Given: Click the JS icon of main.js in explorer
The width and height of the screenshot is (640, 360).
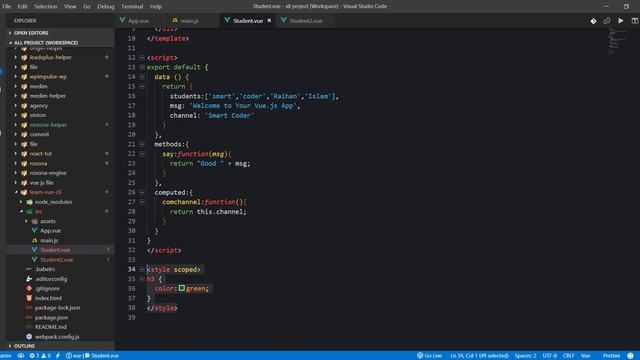Looking at the screenshot, I should (35, 240).
